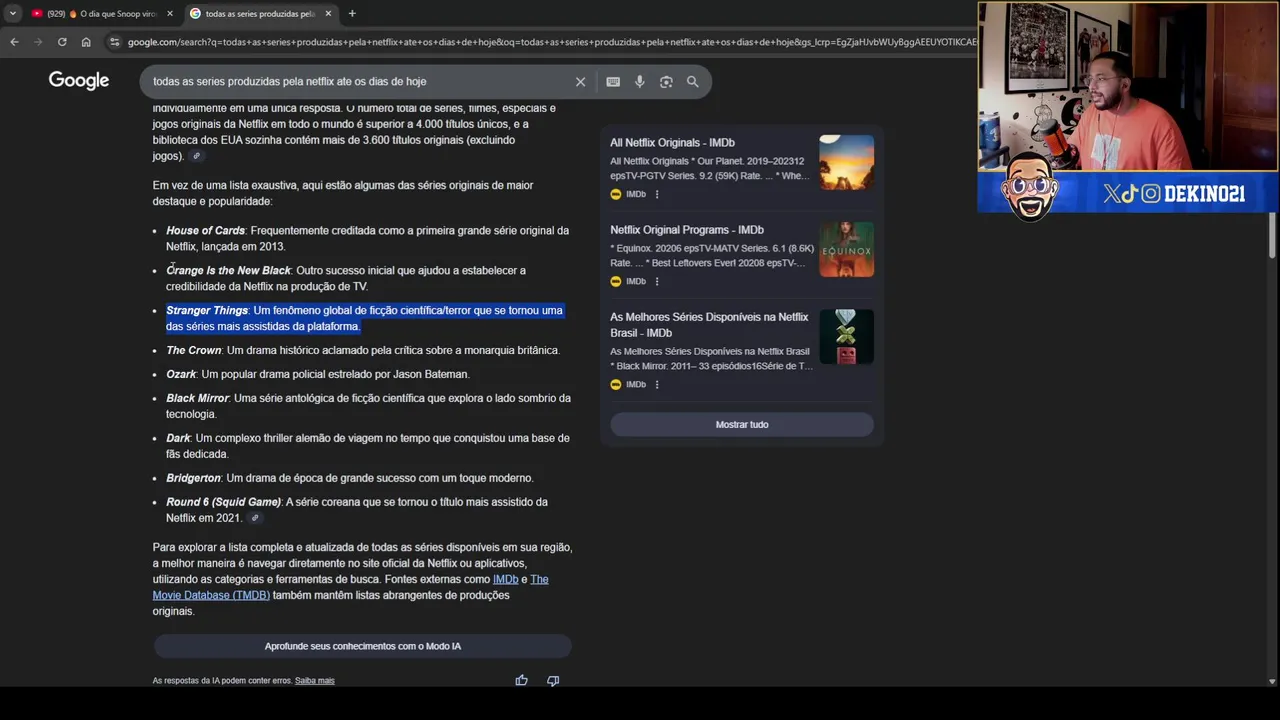Clear the search query with the X icon
The image size is (1280, 720).
[580, 82]
